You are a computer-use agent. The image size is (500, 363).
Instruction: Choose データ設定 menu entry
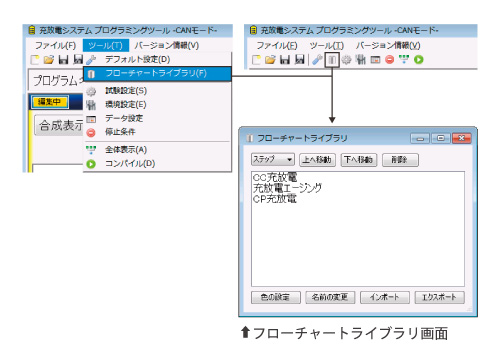click(157, 118)
